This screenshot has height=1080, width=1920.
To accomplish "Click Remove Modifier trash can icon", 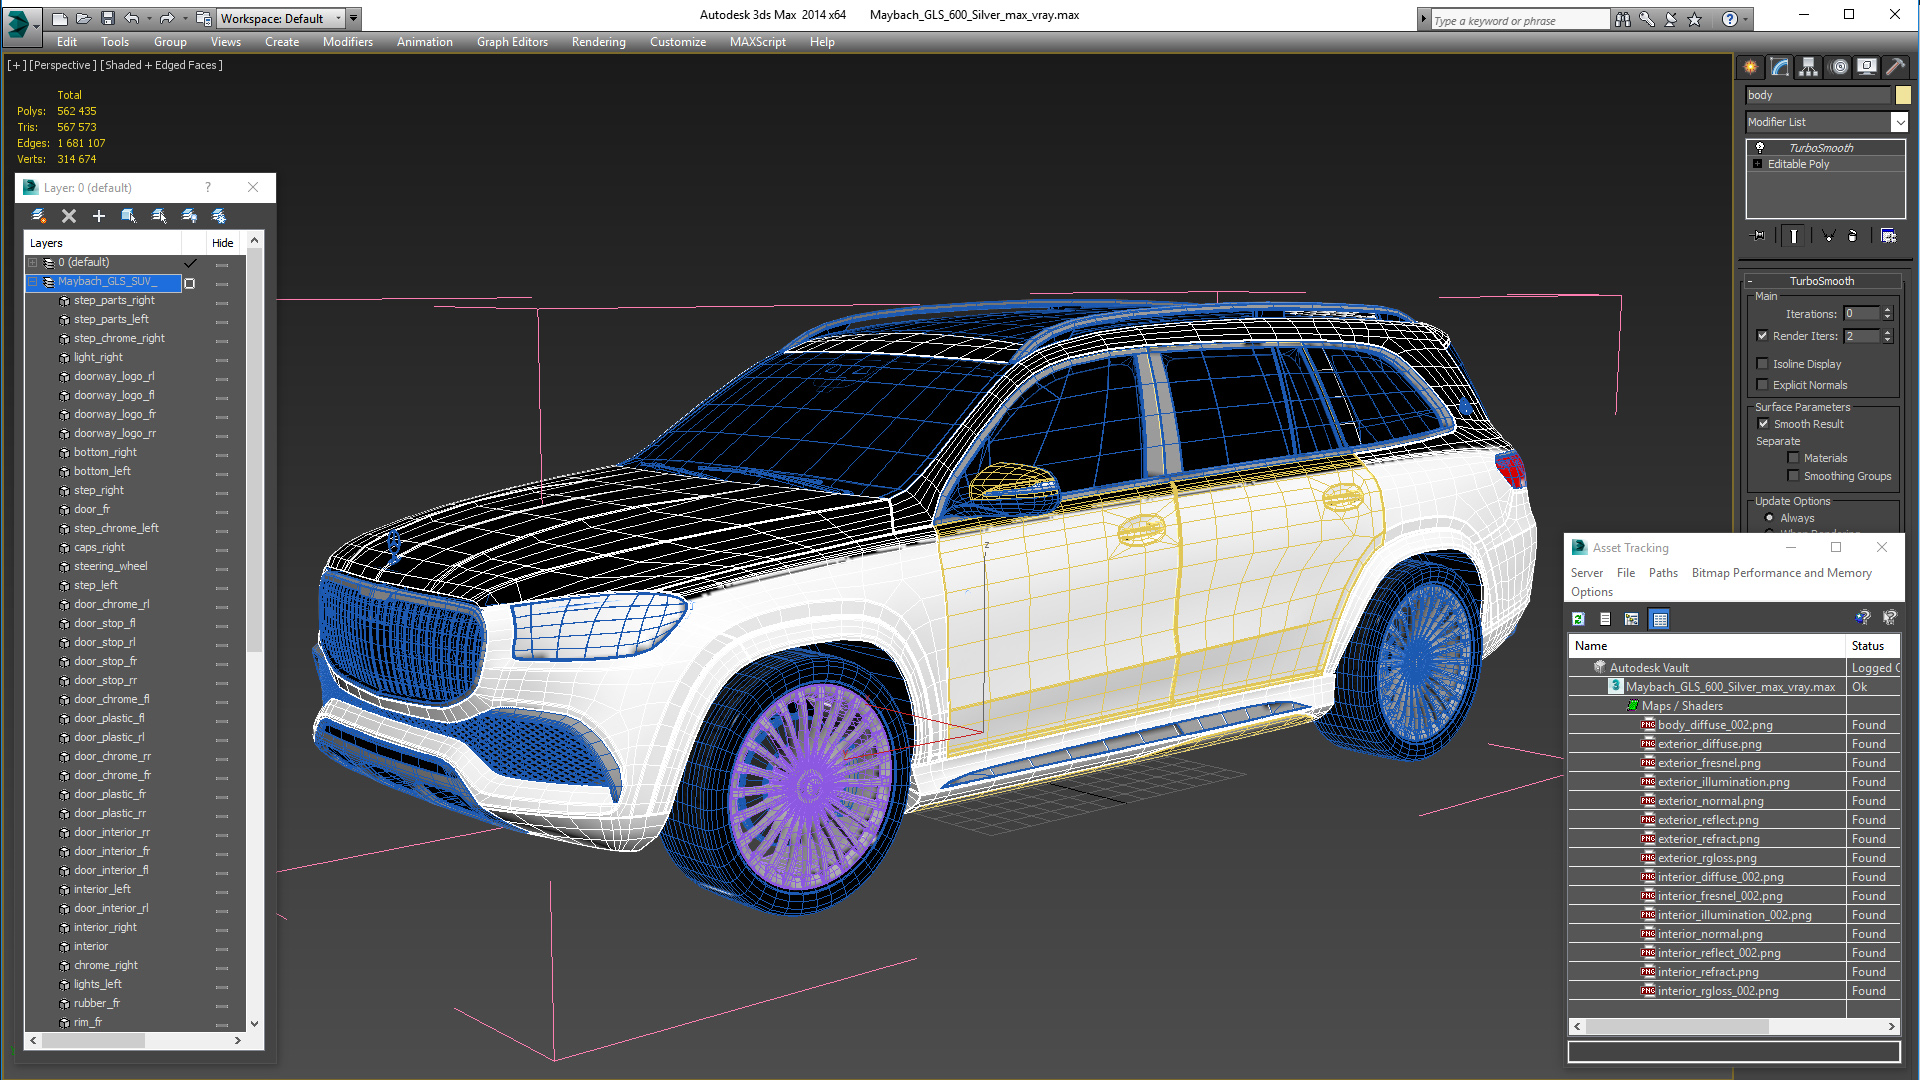I will coord(1852,236).
